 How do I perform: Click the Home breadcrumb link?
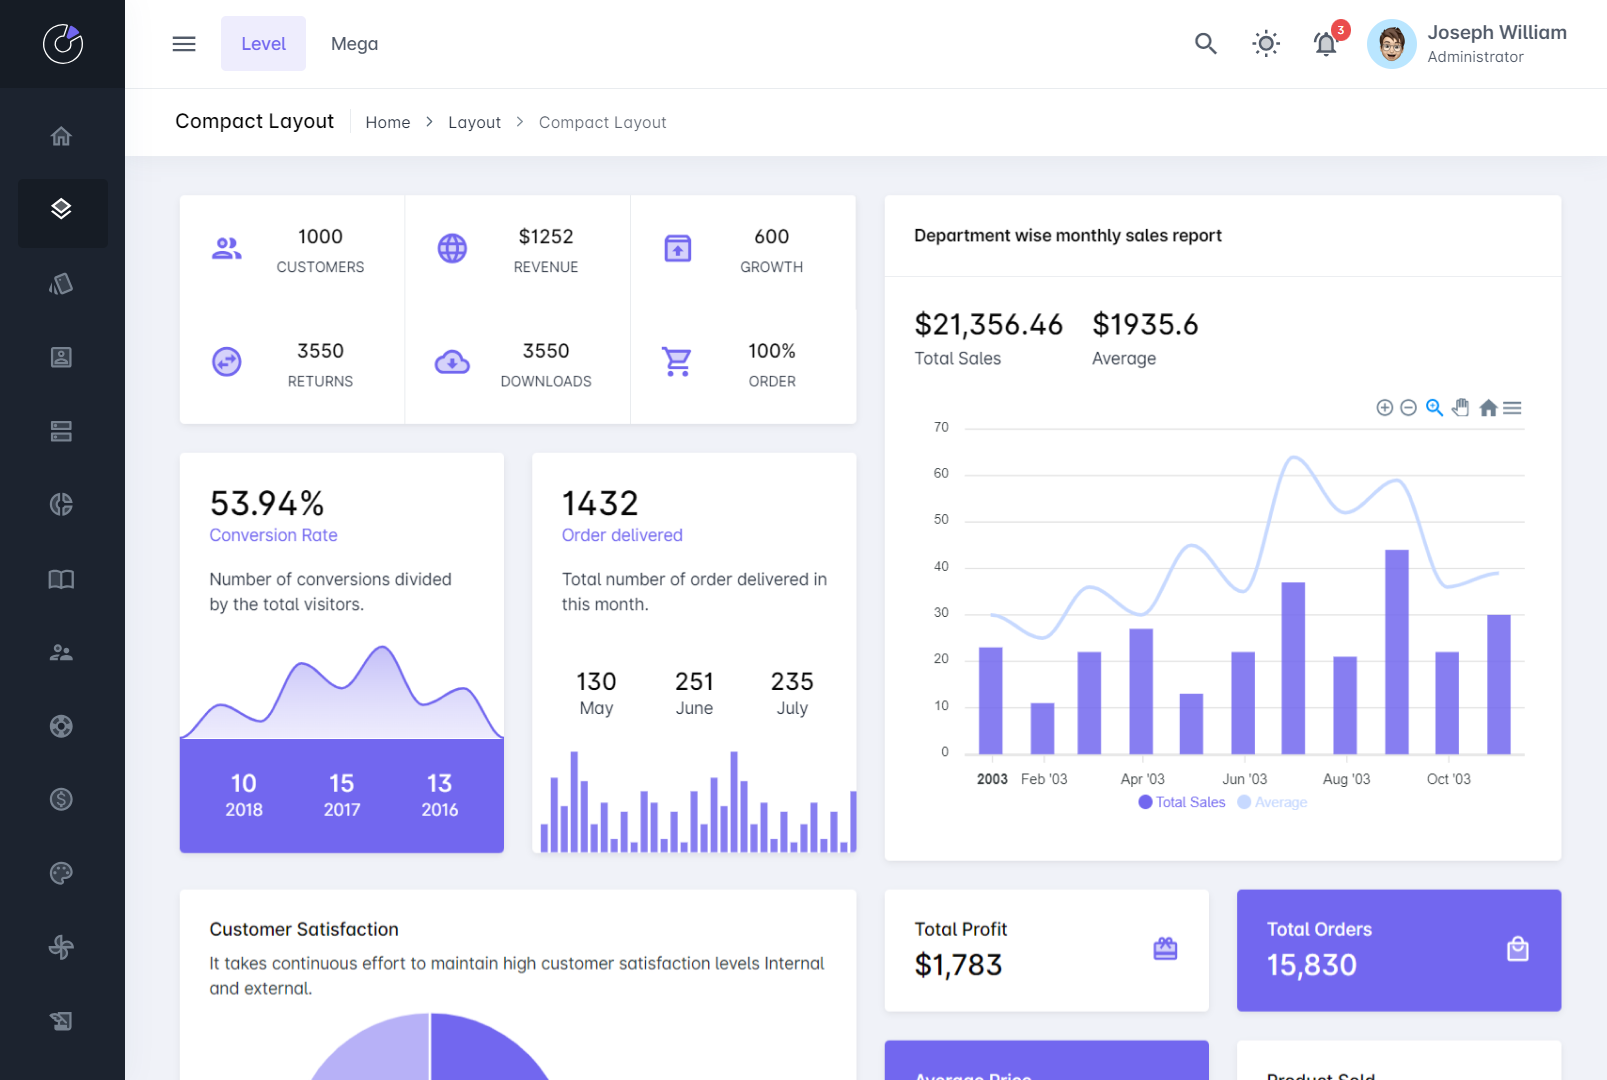[387, 122]
